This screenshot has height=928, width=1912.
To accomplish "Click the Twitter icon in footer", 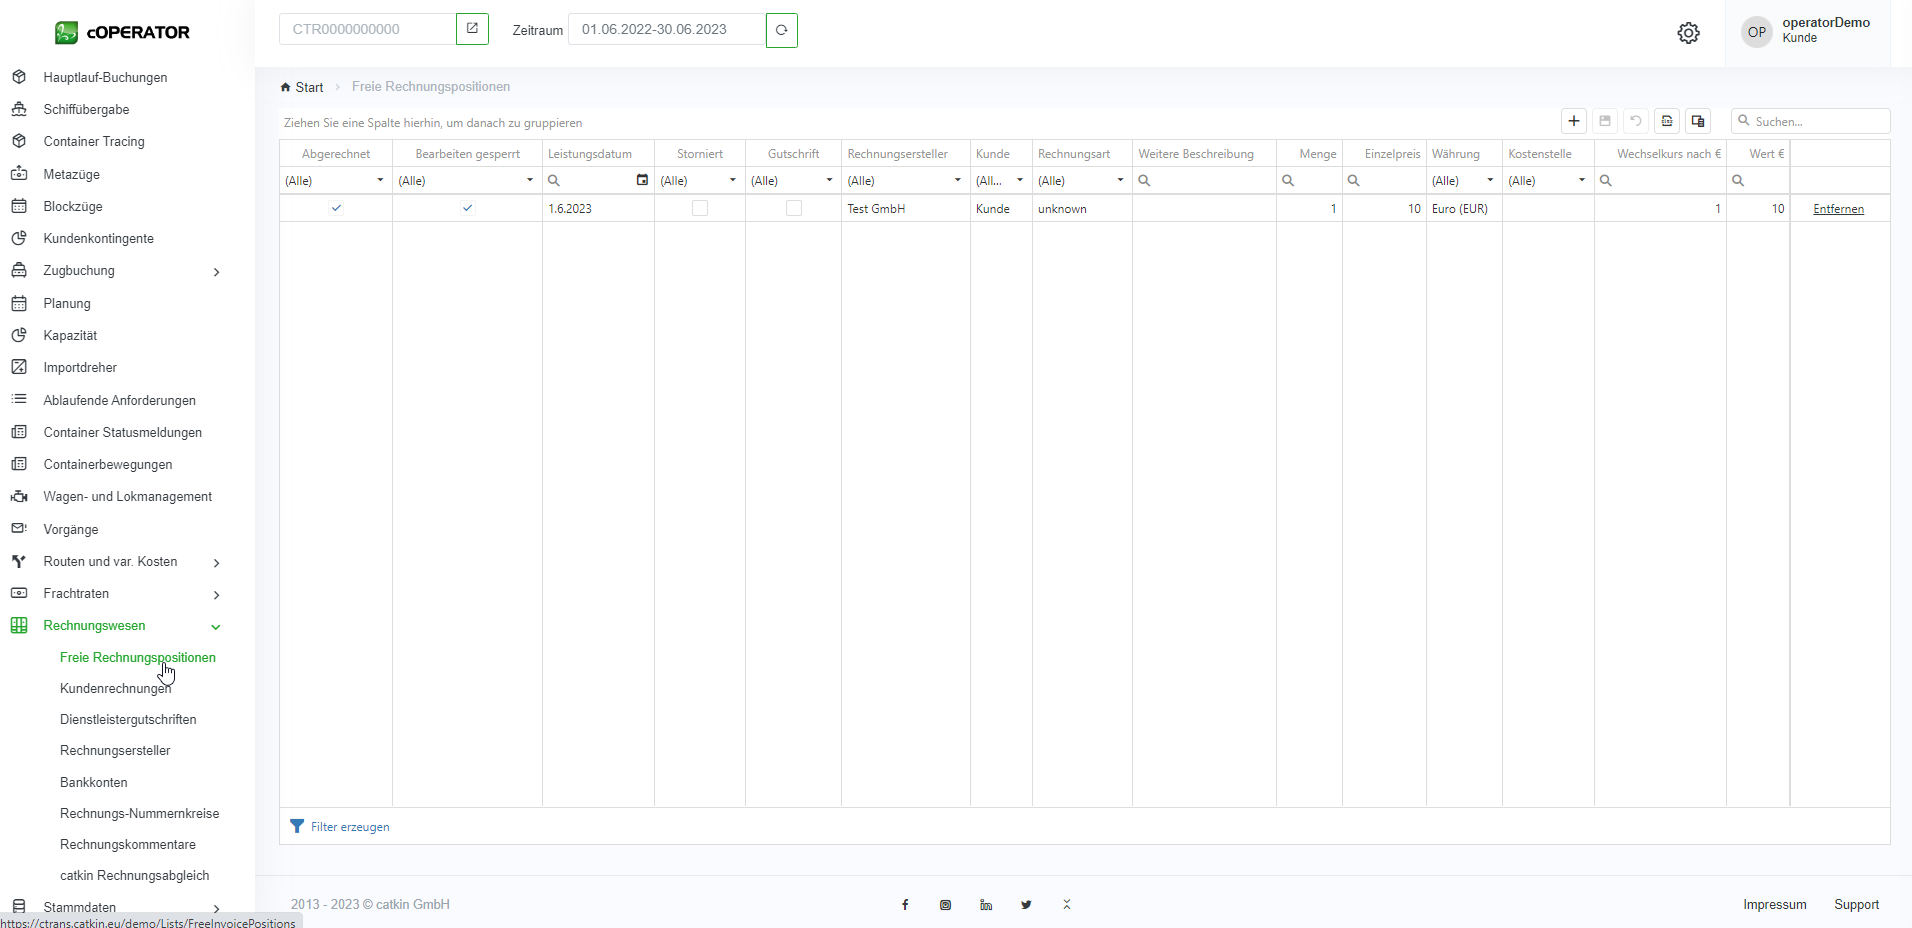I will coord(1026,905).
